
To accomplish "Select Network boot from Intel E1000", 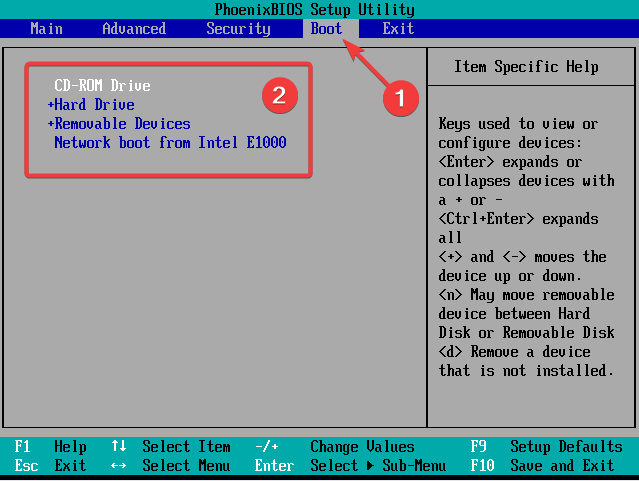I will pyautogui.click(x=170, y=143).
